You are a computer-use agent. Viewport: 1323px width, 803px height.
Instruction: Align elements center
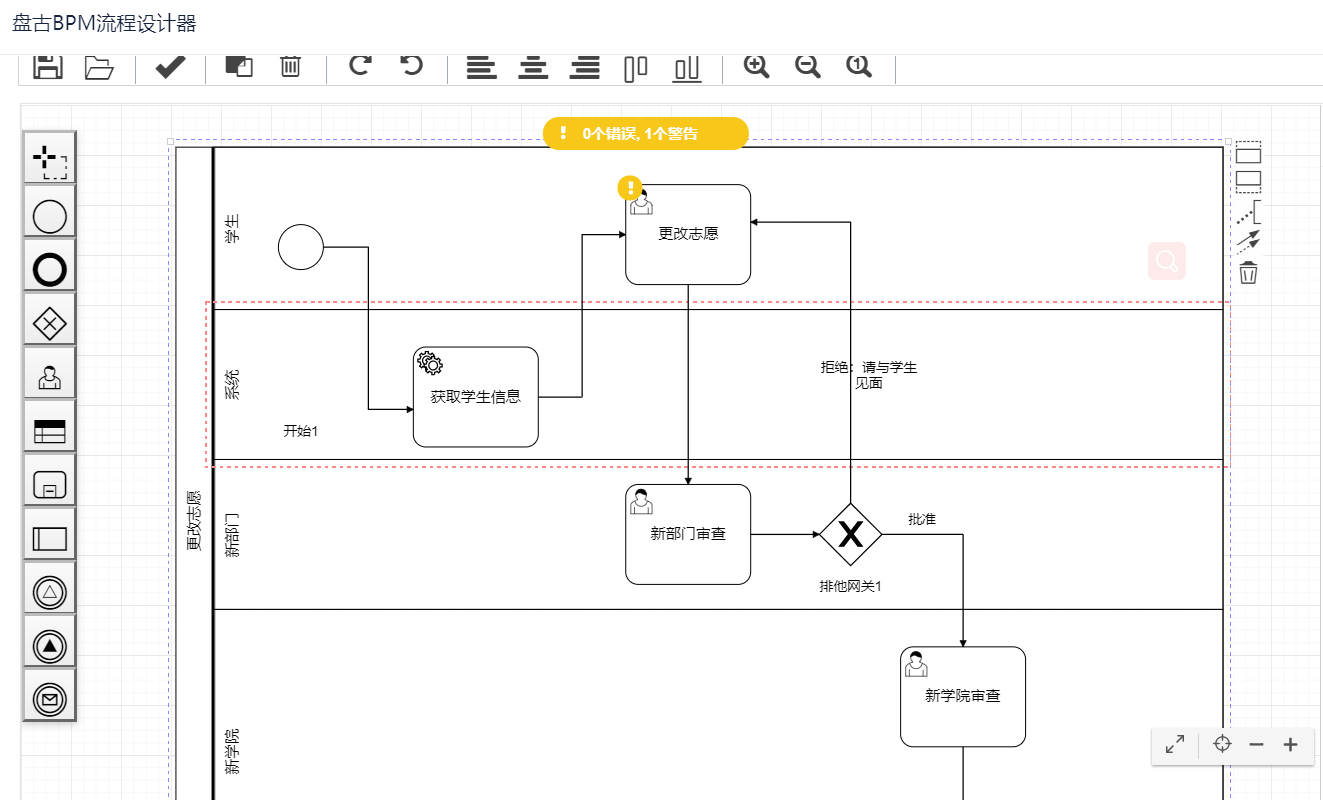click(533, 68)
